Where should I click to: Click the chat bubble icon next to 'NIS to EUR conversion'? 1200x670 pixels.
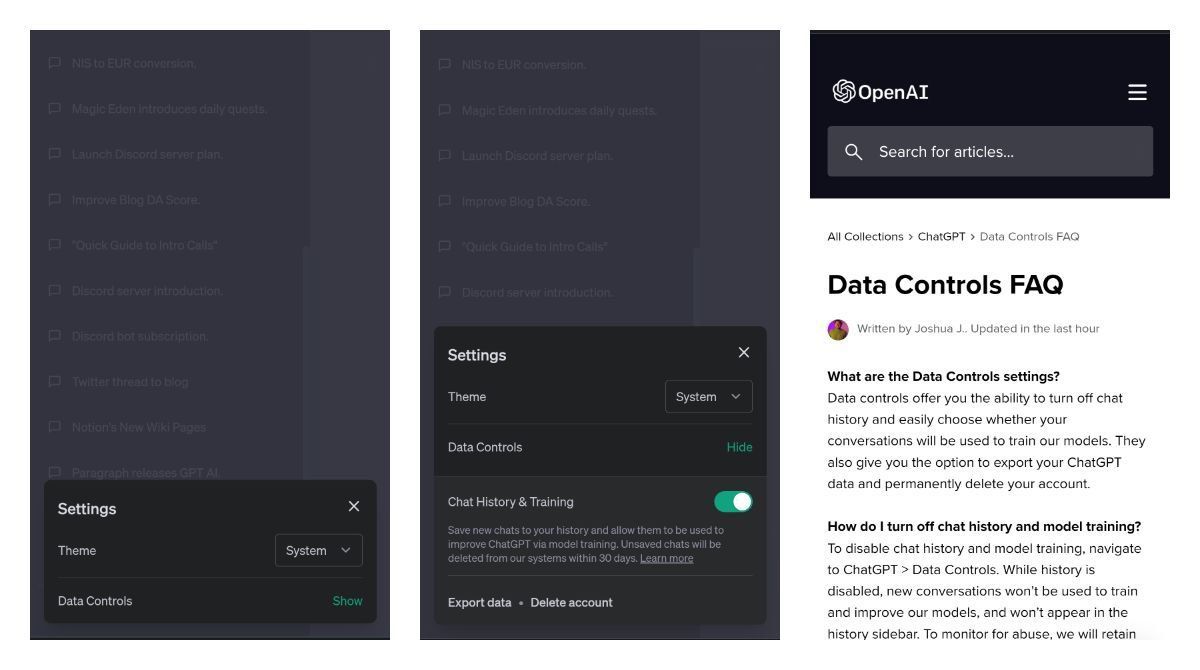pos(55,63)
